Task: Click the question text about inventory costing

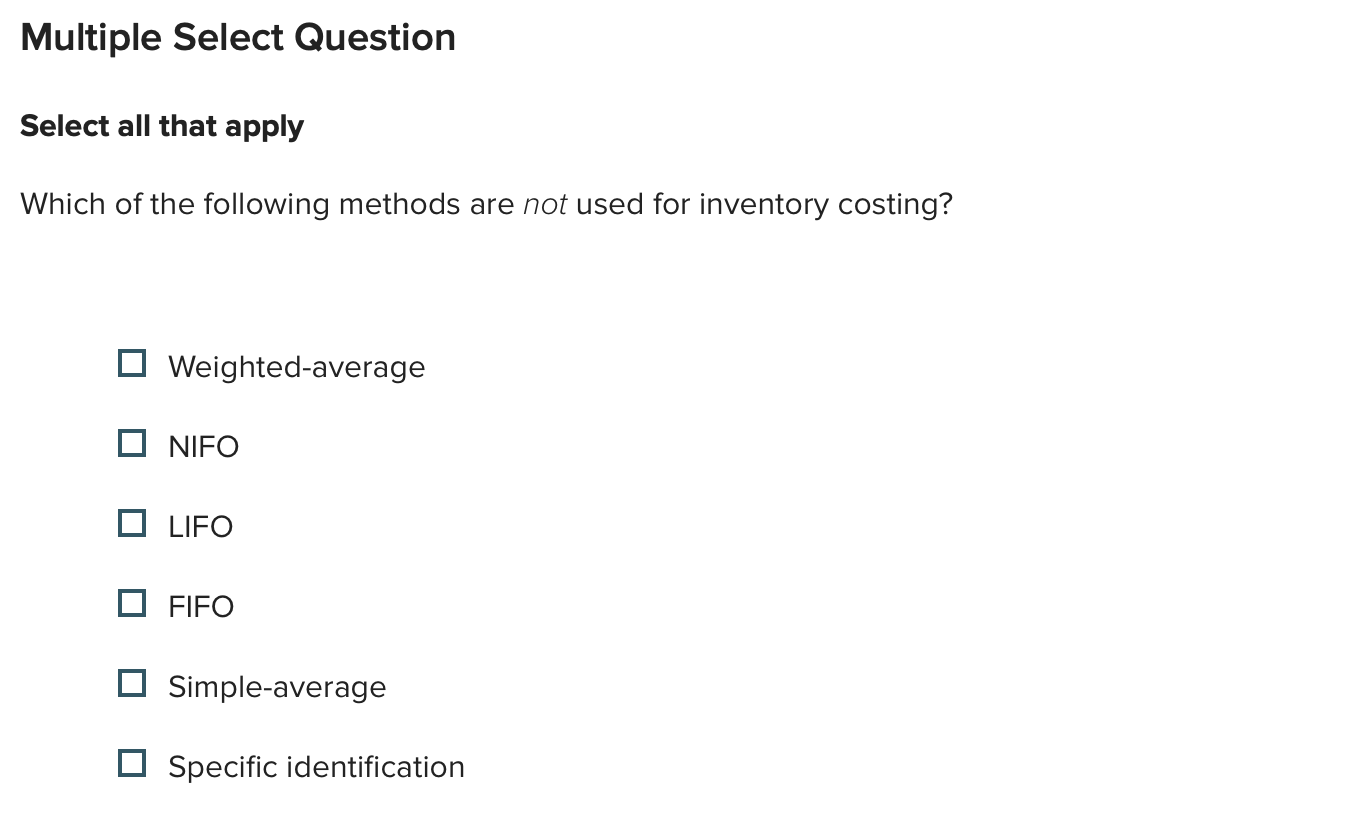Action: tap(487, 204)
